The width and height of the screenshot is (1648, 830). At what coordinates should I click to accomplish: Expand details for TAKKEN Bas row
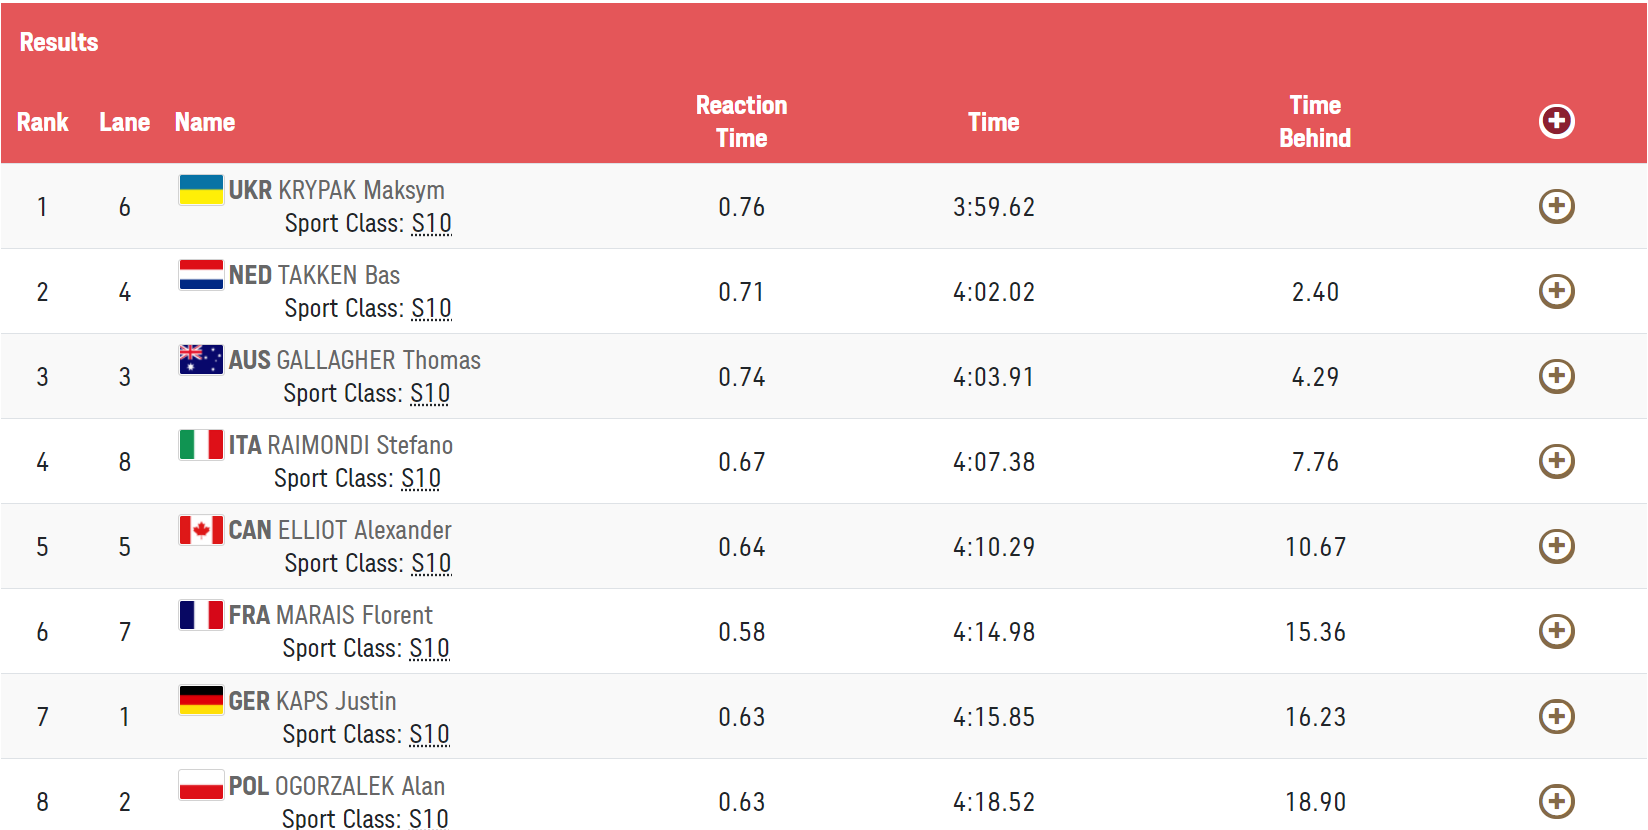click(x=1556, y=291)
